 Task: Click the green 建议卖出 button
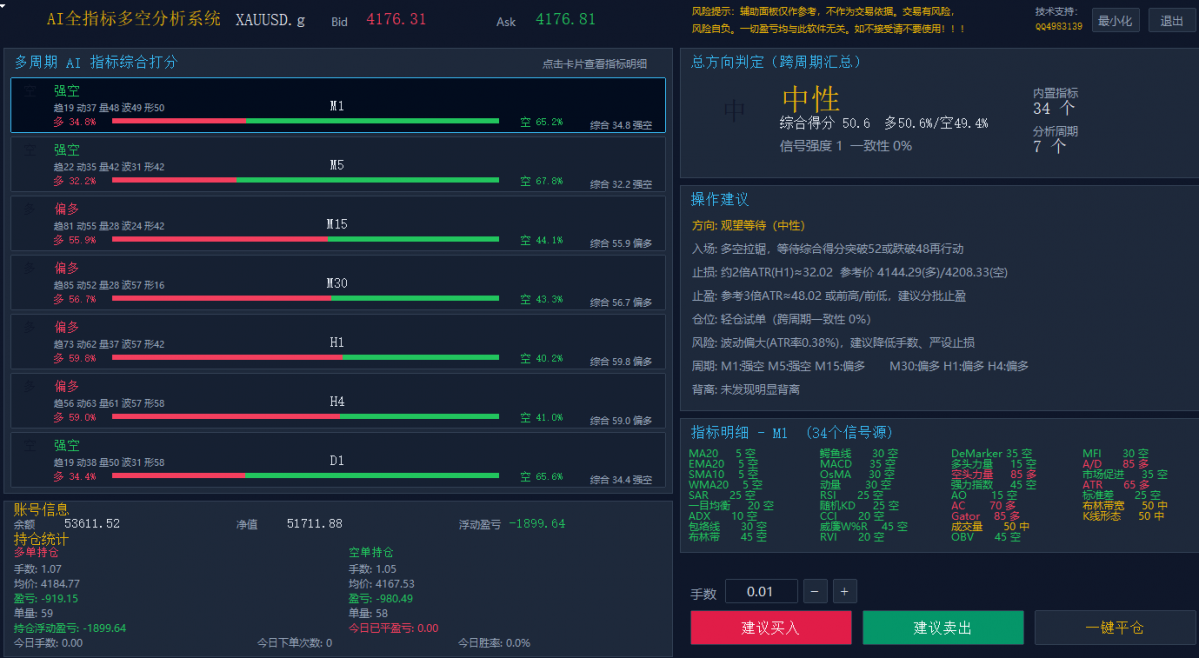(x=943, y=627)
